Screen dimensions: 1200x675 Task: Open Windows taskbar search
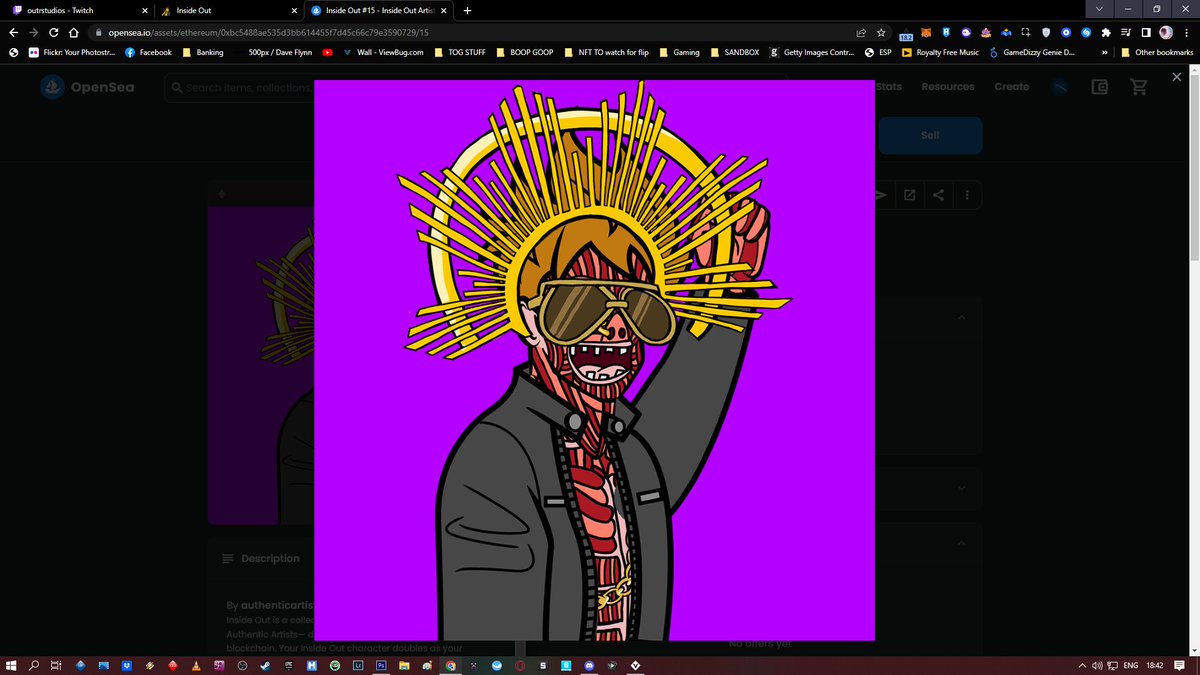[x=35, y=665]
